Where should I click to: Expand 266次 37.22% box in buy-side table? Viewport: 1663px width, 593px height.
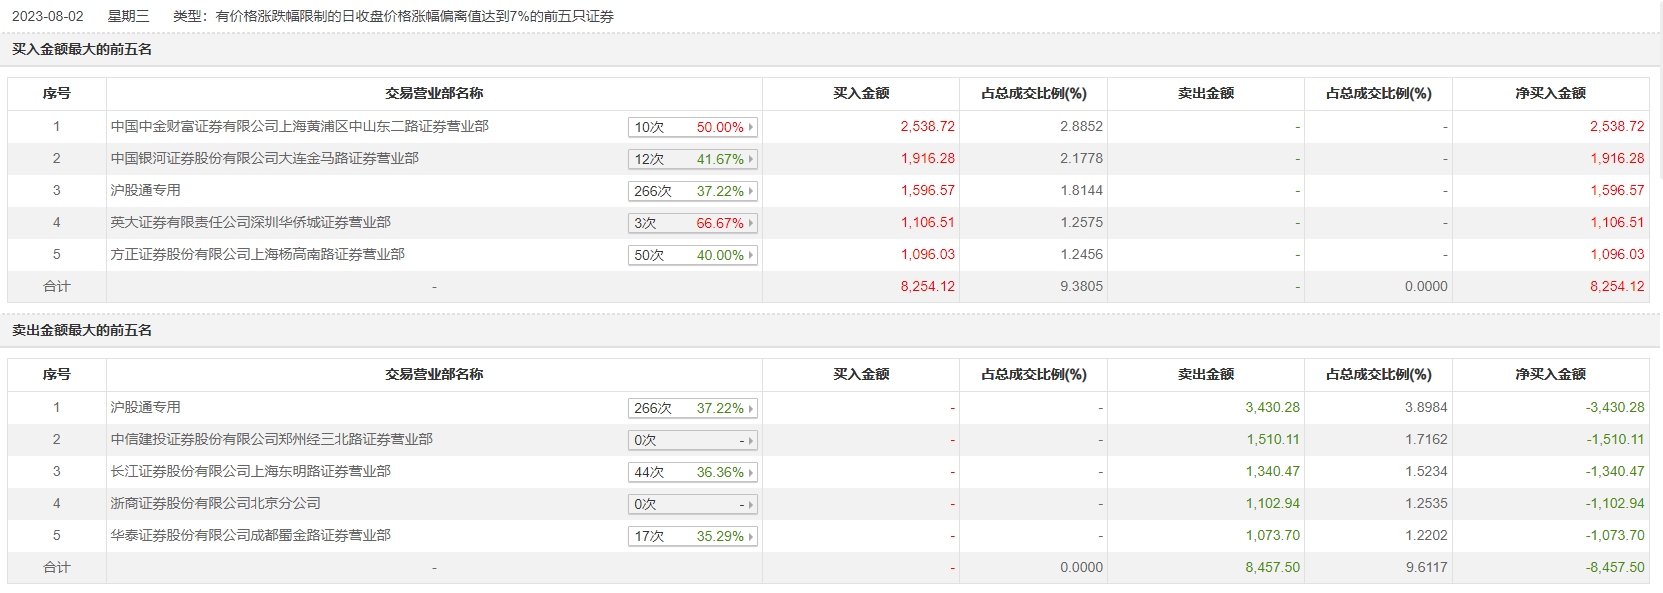coord(692,192)
